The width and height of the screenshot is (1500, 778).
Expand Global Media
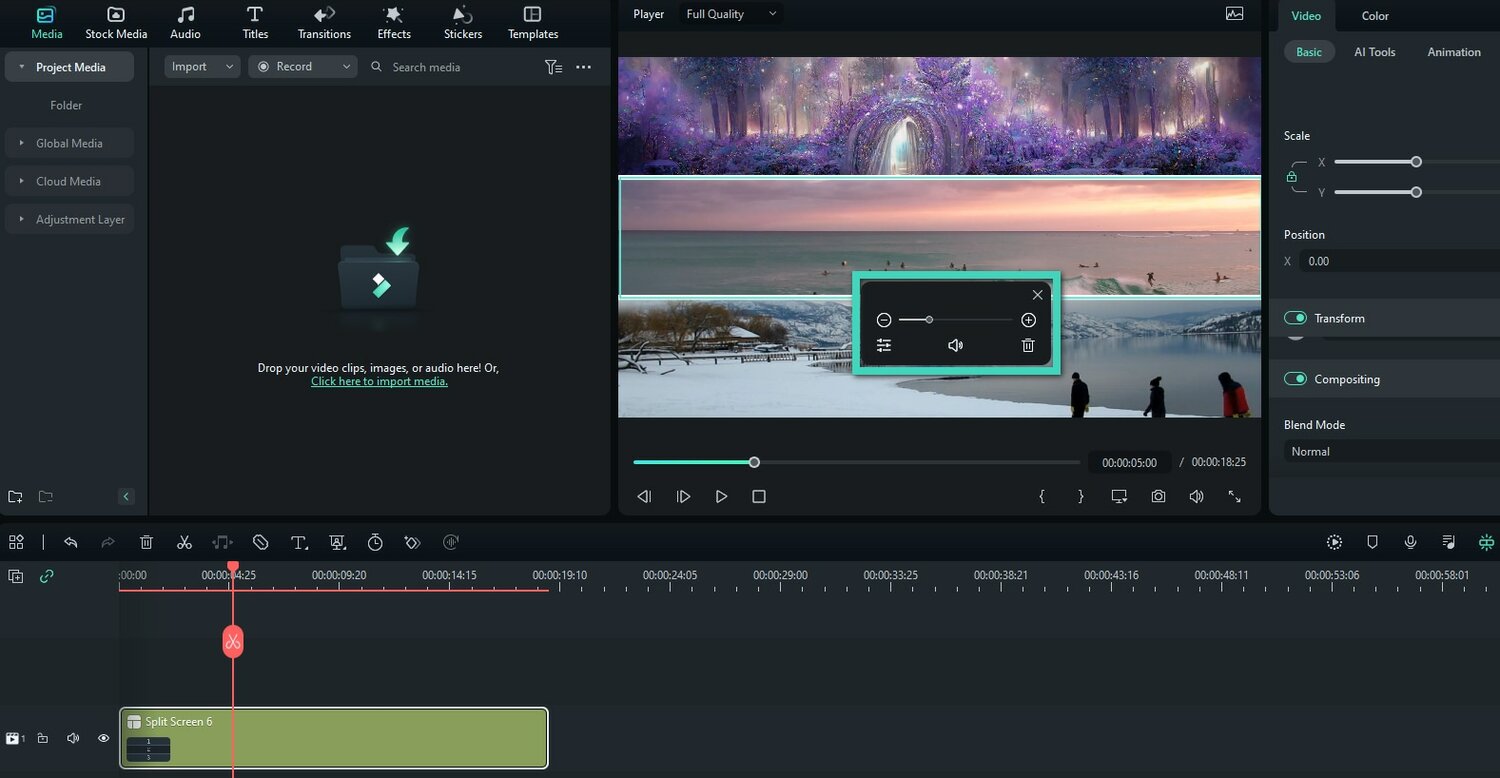[21, 143]
